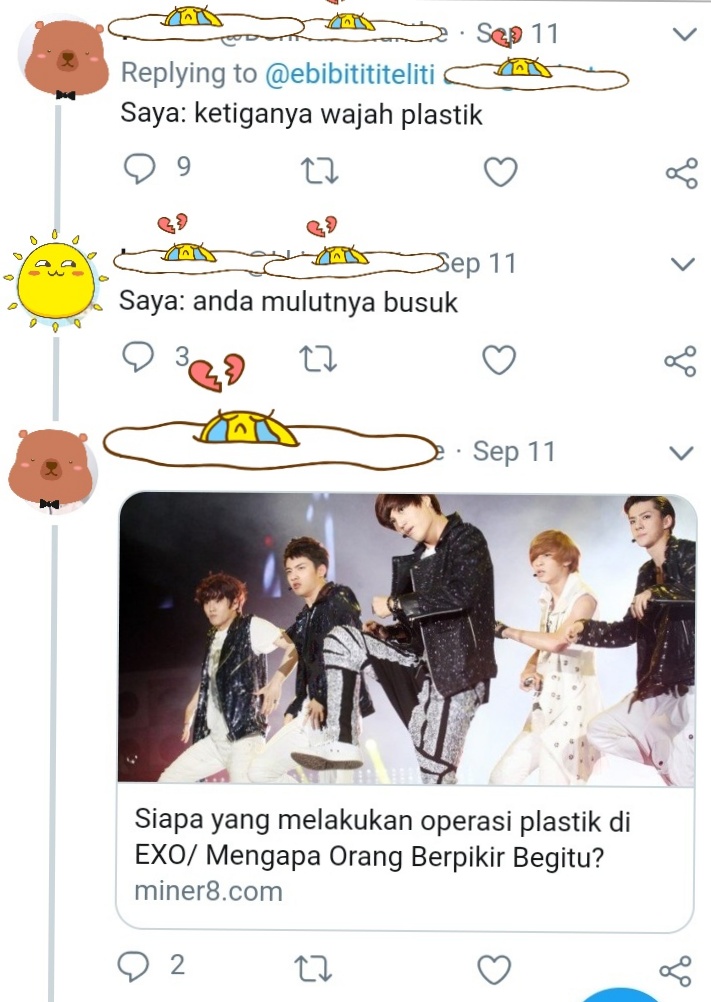Like the 'ketiganya wajah plastik' tweet
711x1002 pixels.
(x=500, y=172)
